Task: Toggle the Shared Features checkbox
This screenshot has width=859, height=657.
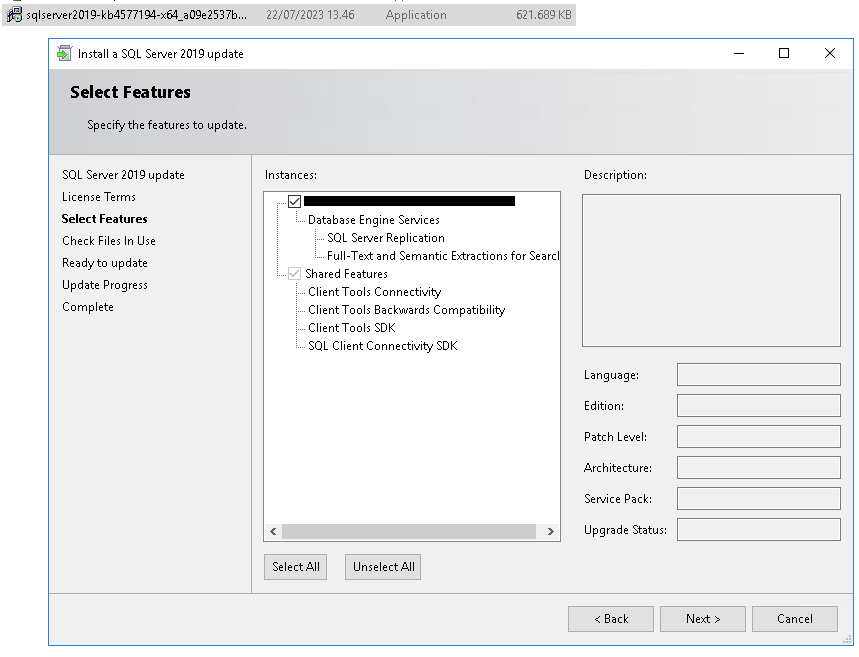Action: pyautogui.click(x=294, y=273)
